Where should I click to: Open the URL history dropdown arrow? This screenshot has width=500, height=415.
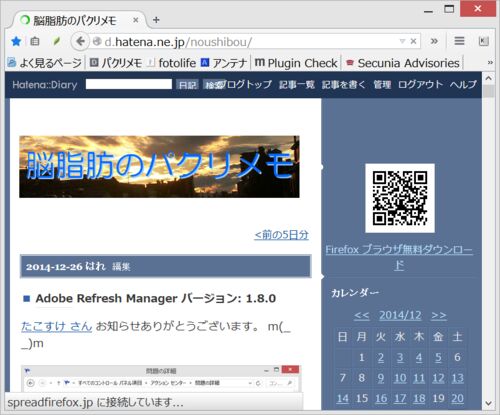tap(402, 41)
